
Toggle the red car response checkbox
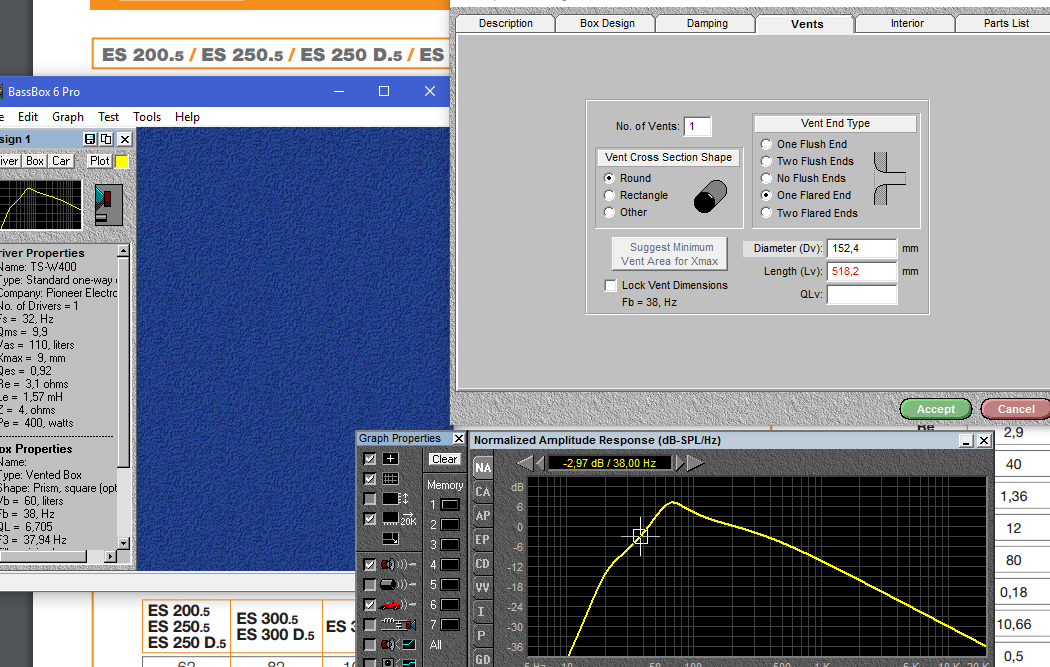tap(370, 605)
